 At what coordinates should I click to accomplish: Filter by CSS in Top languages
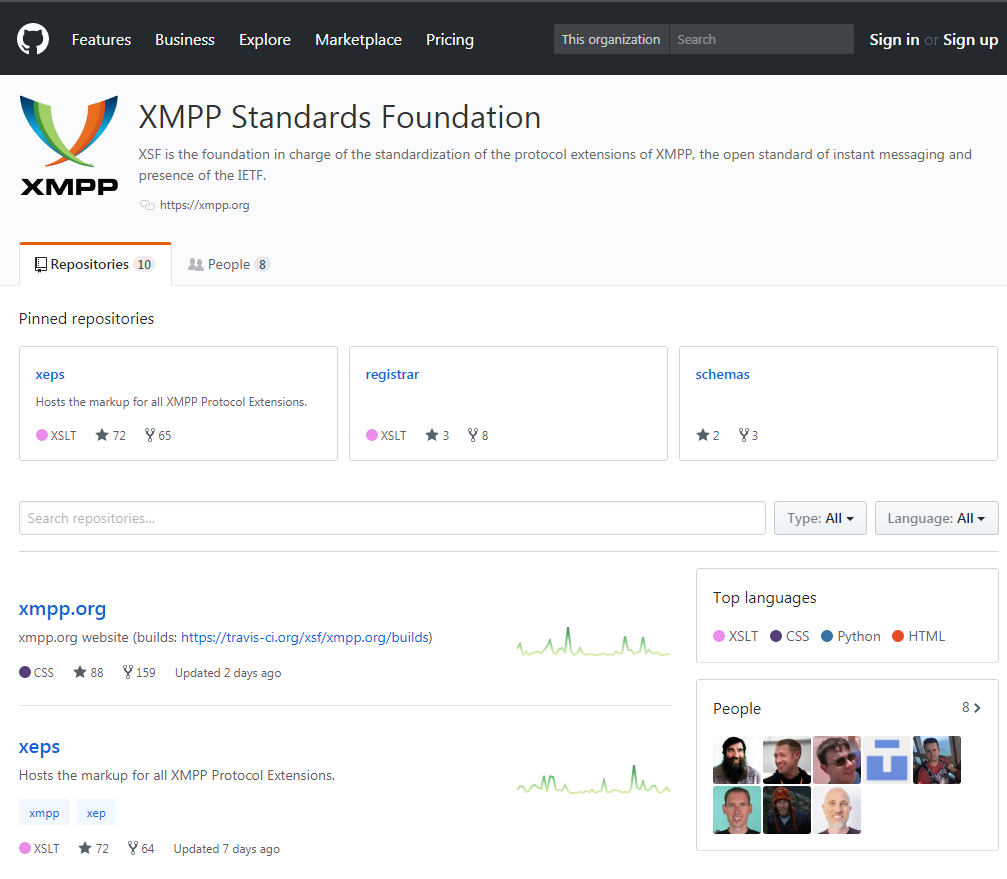pyautogui.click(x=789, y=636)
